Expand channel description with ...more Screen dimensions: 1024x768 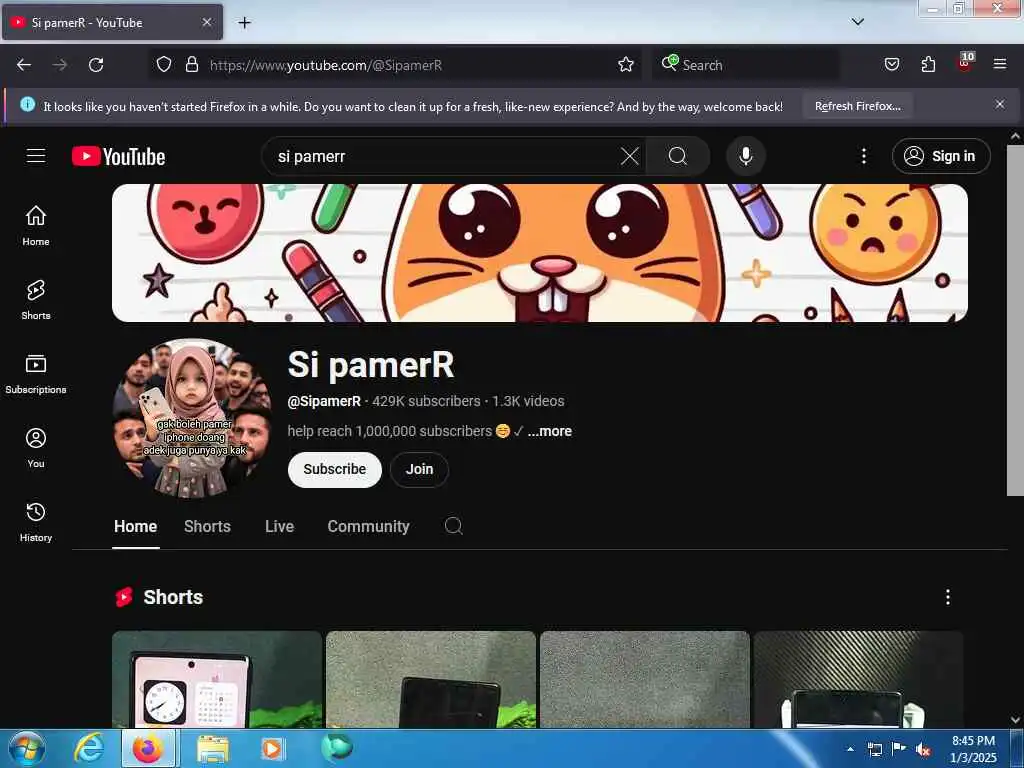549,431
